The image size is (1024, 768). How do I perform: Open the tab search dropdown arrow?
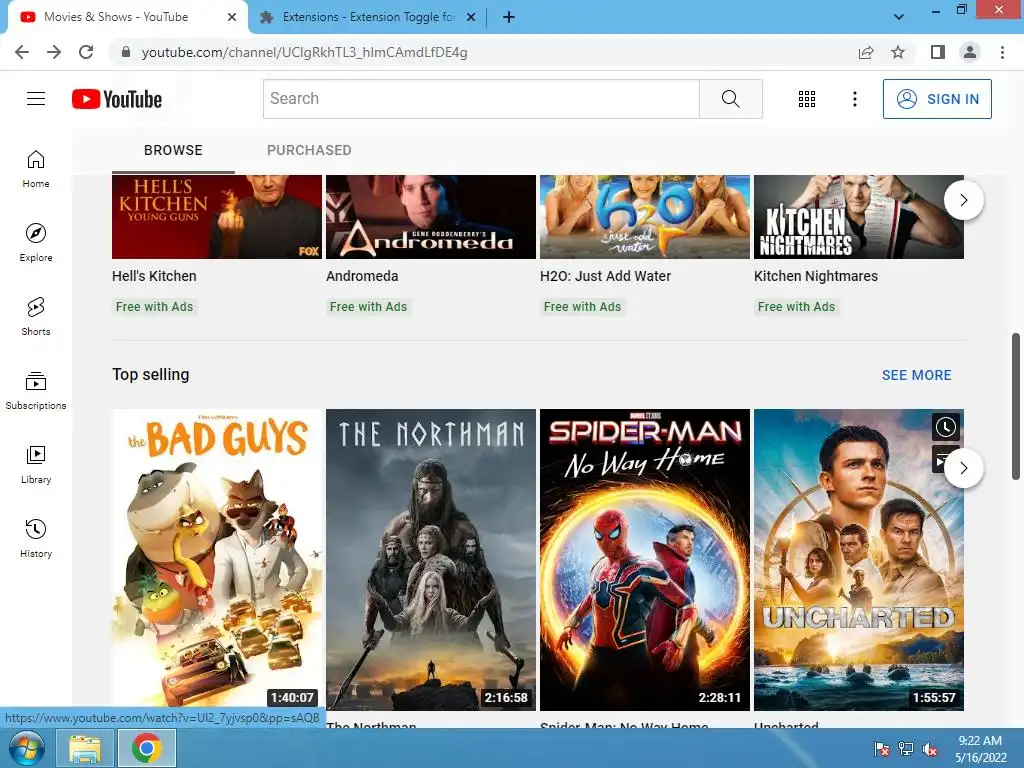[899, 17]
